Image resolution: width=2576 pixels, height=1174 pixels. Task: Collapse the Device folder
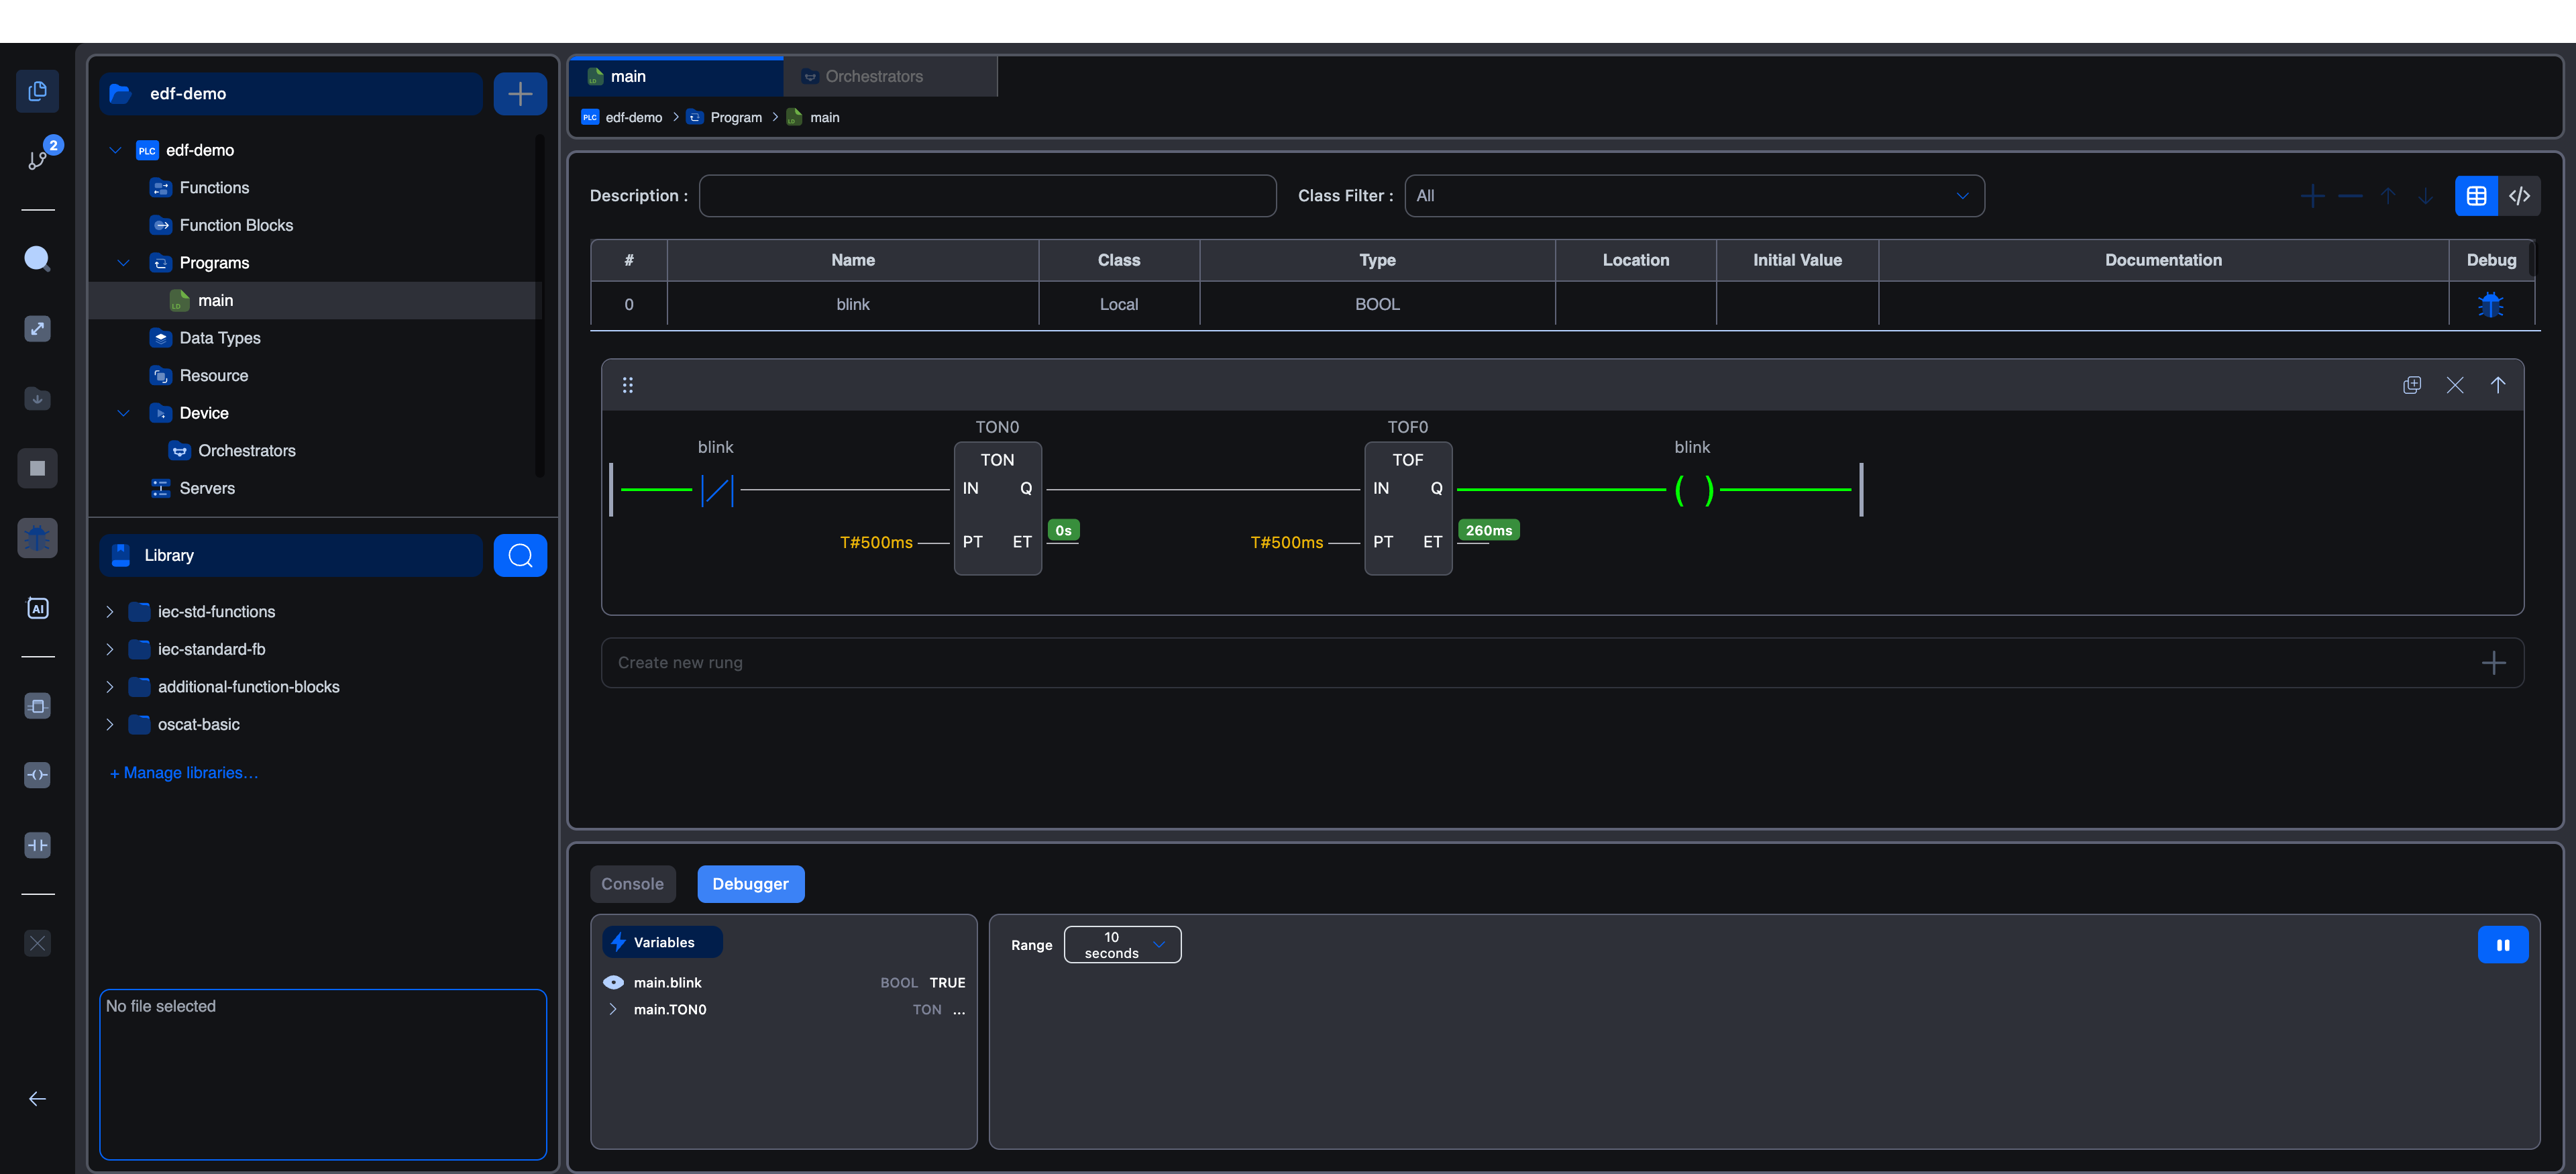pyautogui.click(x=123, y=413)
